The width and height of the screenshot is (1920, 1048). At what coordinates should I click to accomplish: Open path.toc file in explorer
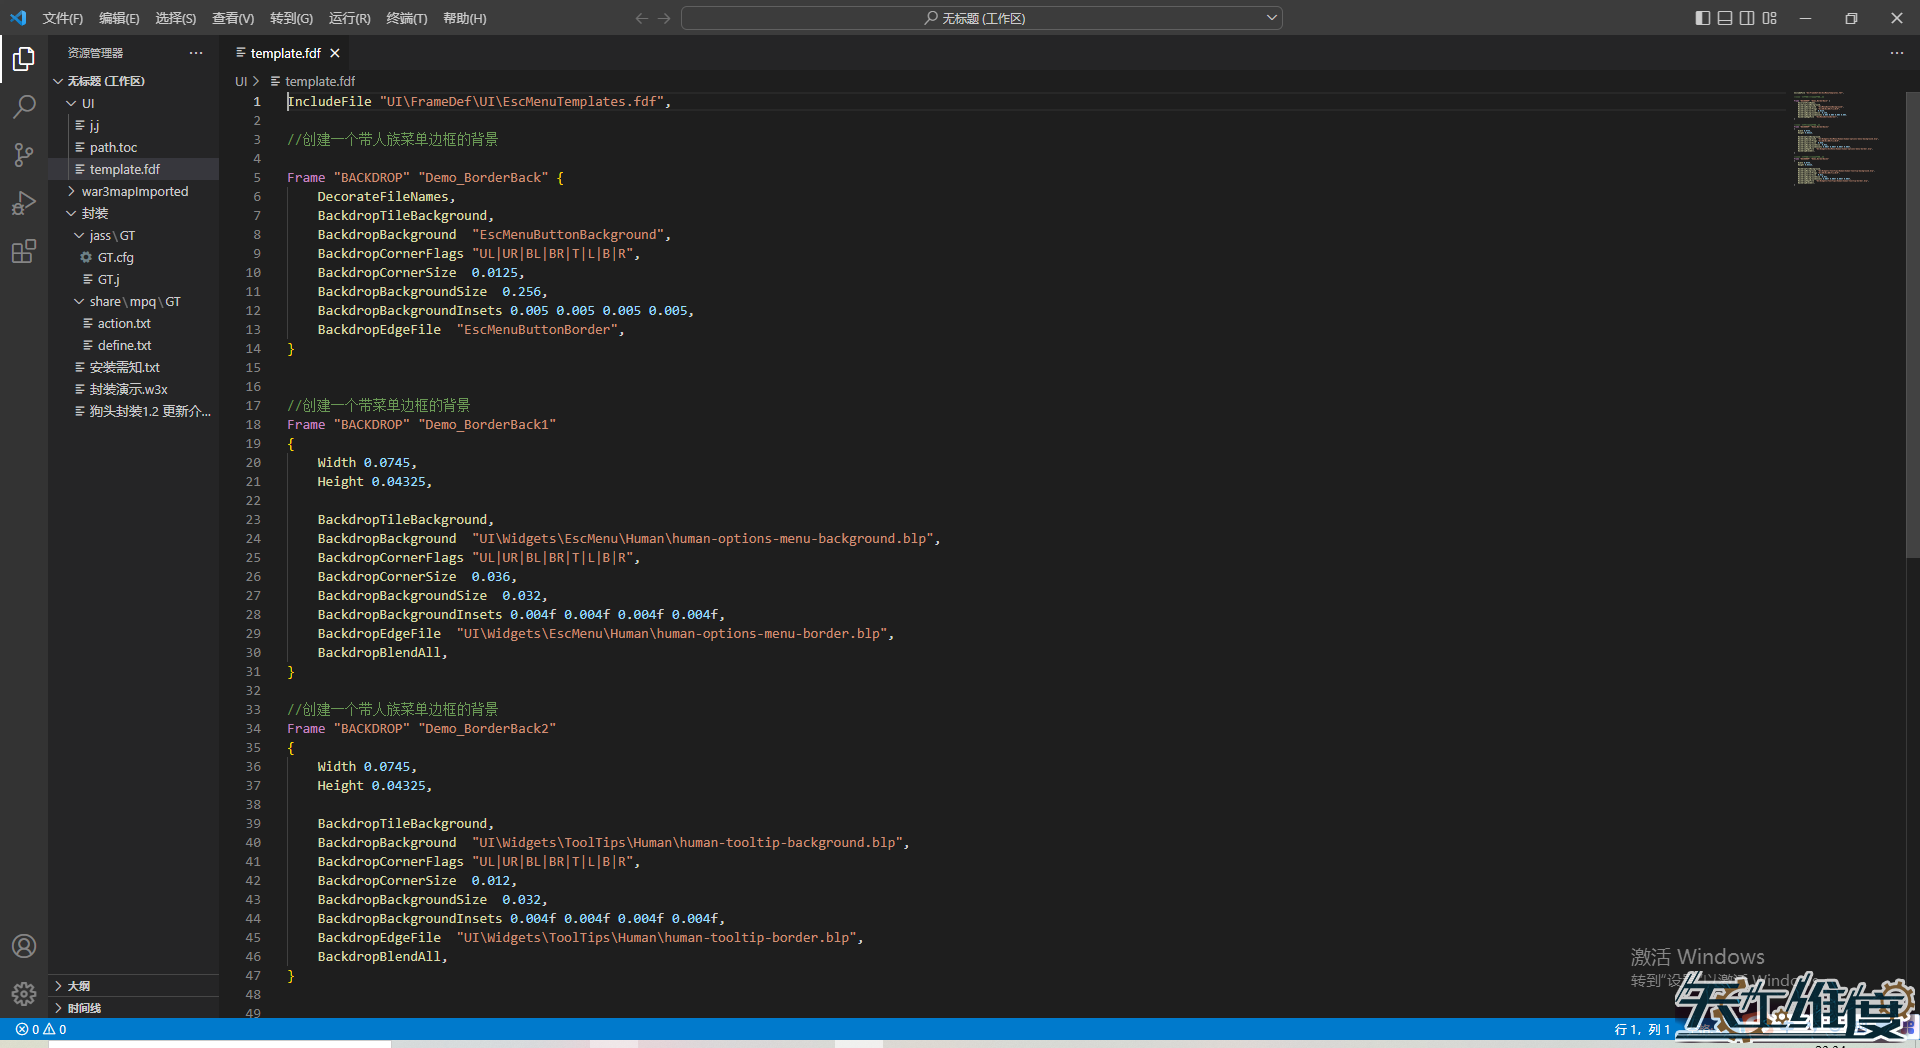(x=113, y=147)
